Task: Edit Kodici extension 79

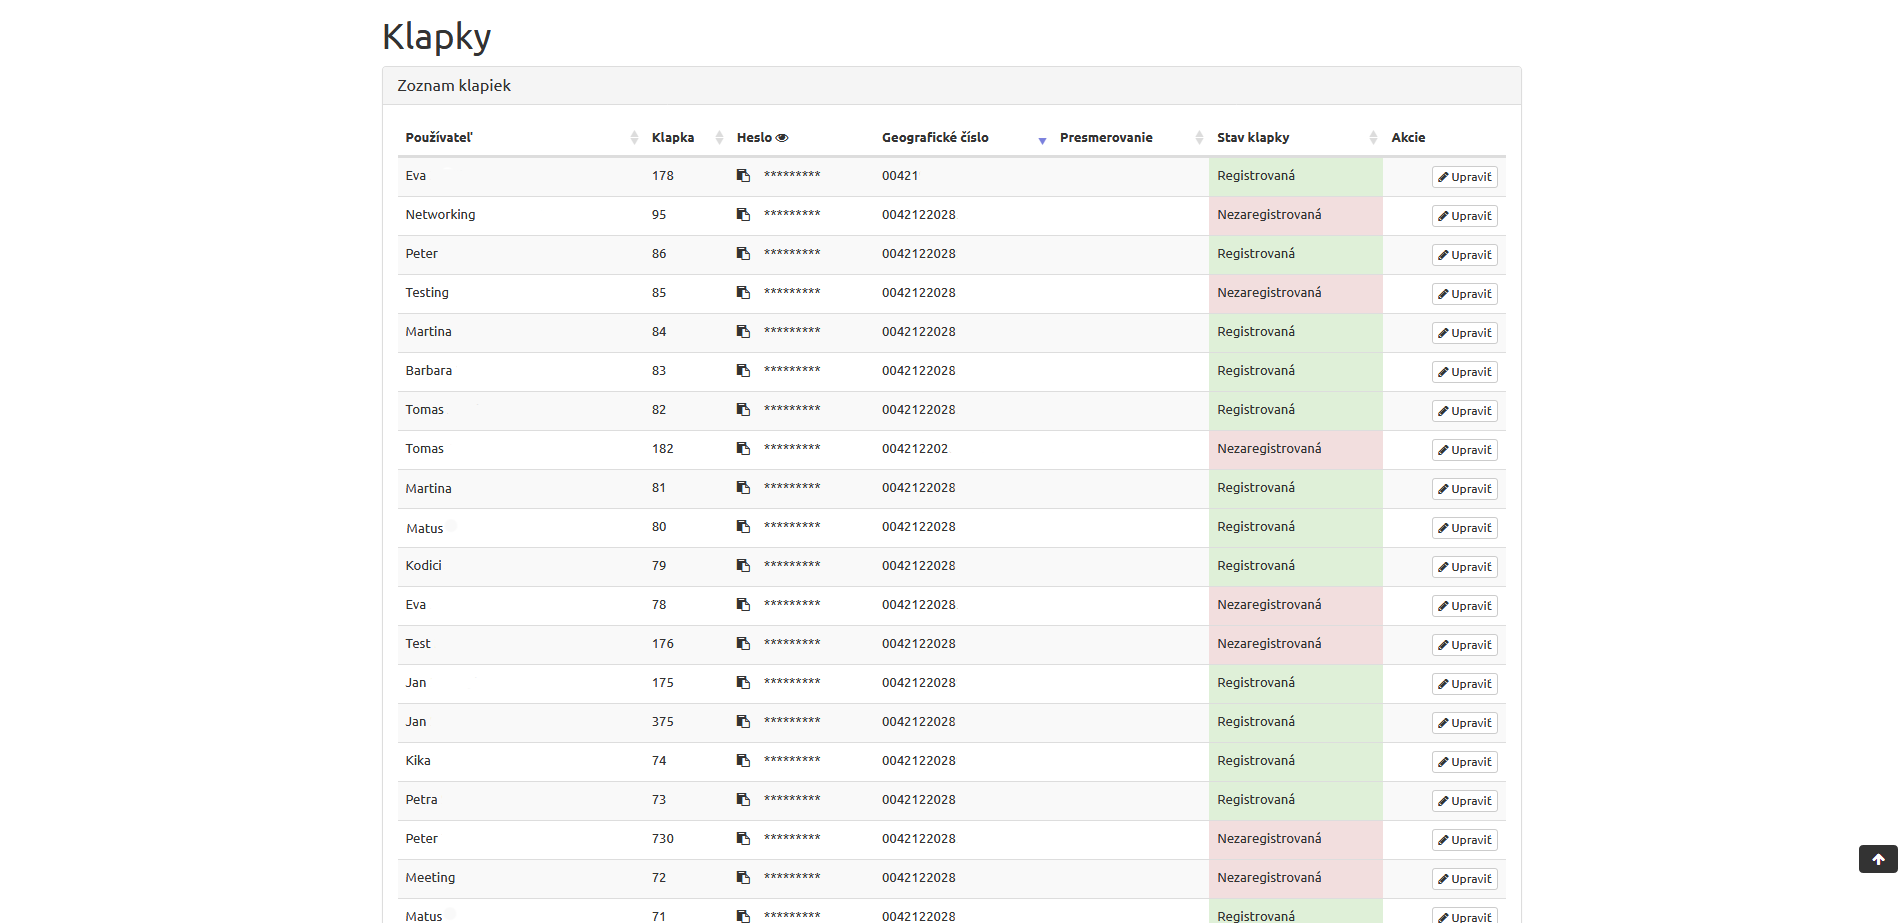Action: point(1465,567)
